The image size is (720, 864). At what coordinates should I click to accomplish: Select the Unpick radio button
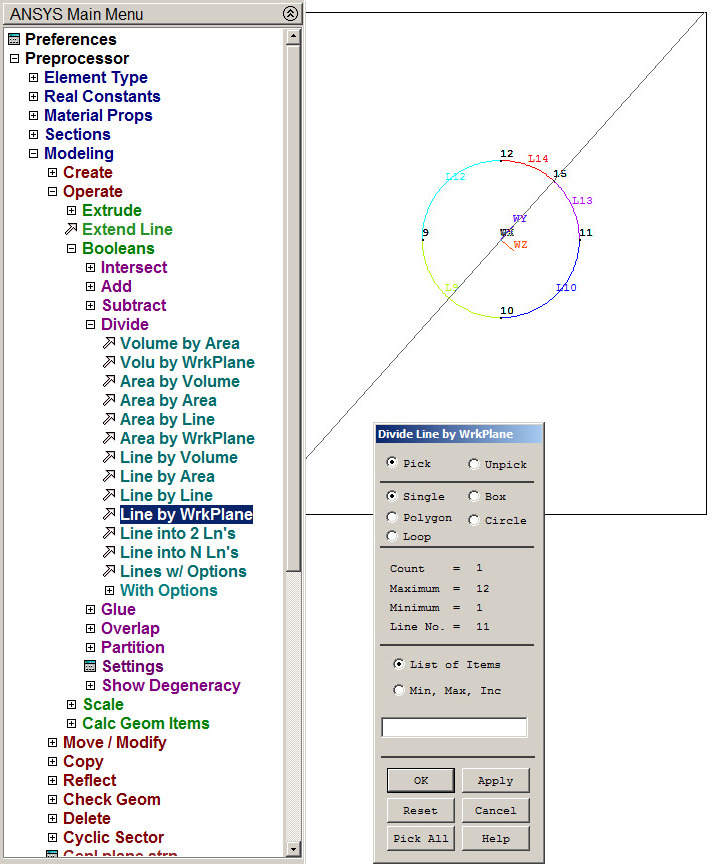click(x=474, y=464)
